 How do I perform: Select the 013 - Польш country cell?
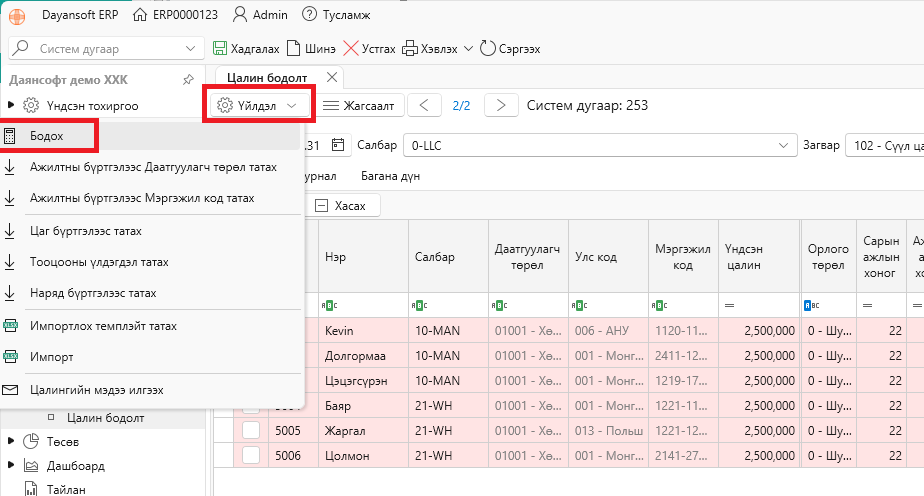(x=609, y=431)
